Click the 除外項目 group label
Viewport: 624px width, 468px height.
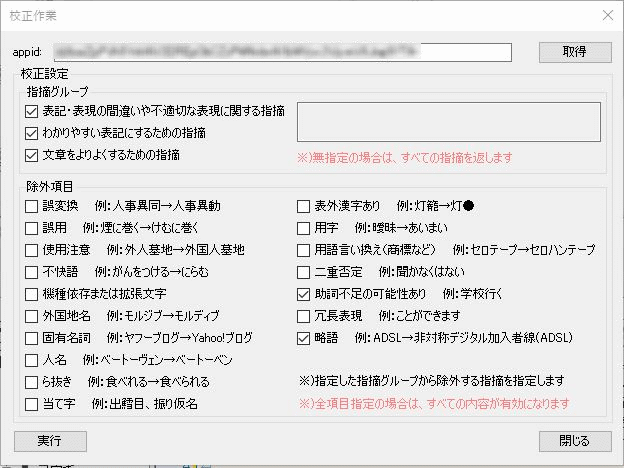tap(50, 186)
